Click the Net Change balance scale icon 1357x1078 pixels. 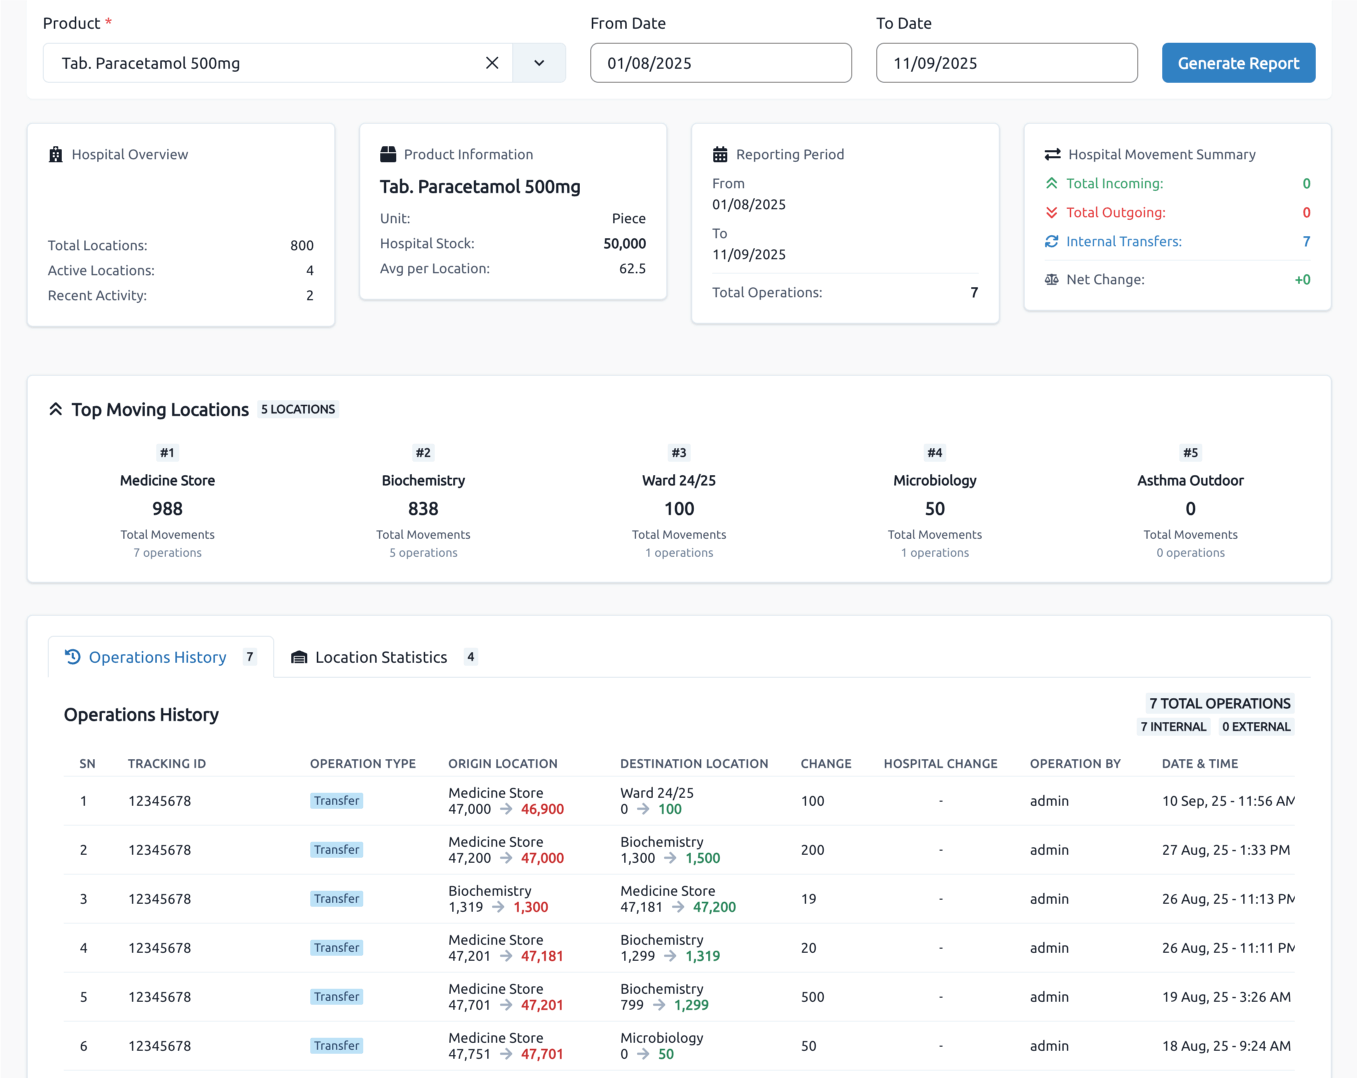click(x=1052, y=279)
